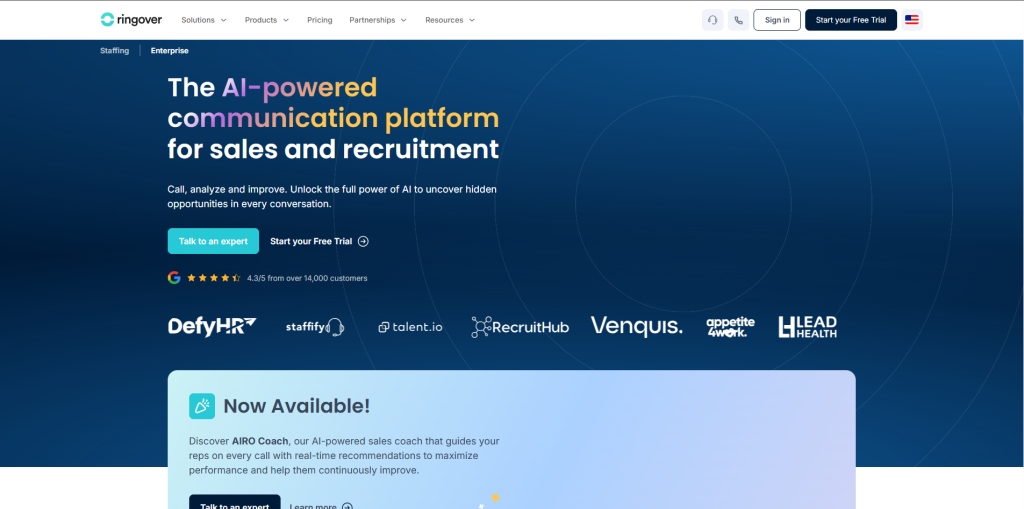Expand the Resources dropdown menu
The width and height of the screenshot is (1024, 509).
click(x=450, y=20)
